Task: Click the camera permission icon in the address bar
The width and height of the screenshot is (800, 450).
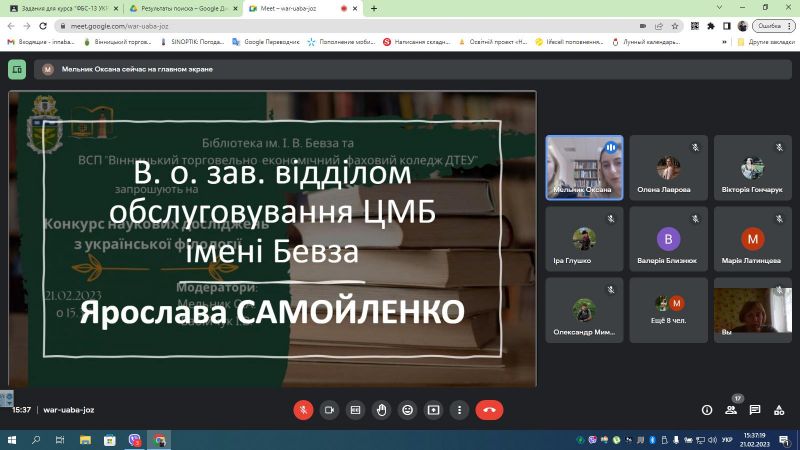Action: 643,26
